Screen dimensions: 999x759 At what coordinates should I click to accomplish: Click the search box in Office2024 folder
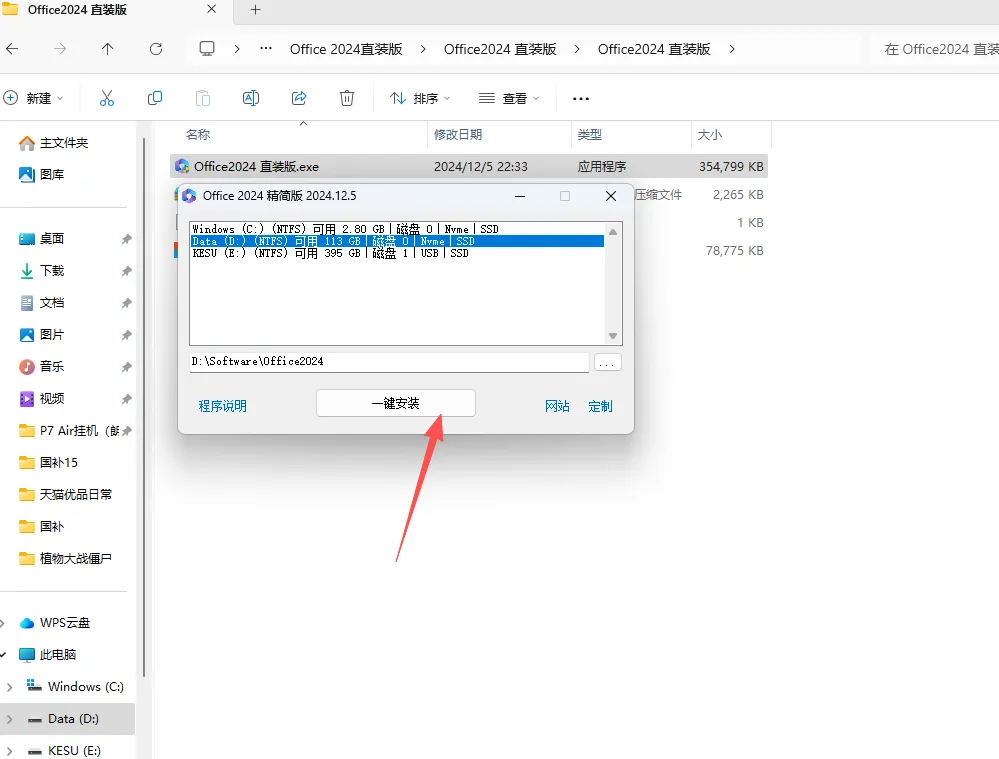(934, 49)
